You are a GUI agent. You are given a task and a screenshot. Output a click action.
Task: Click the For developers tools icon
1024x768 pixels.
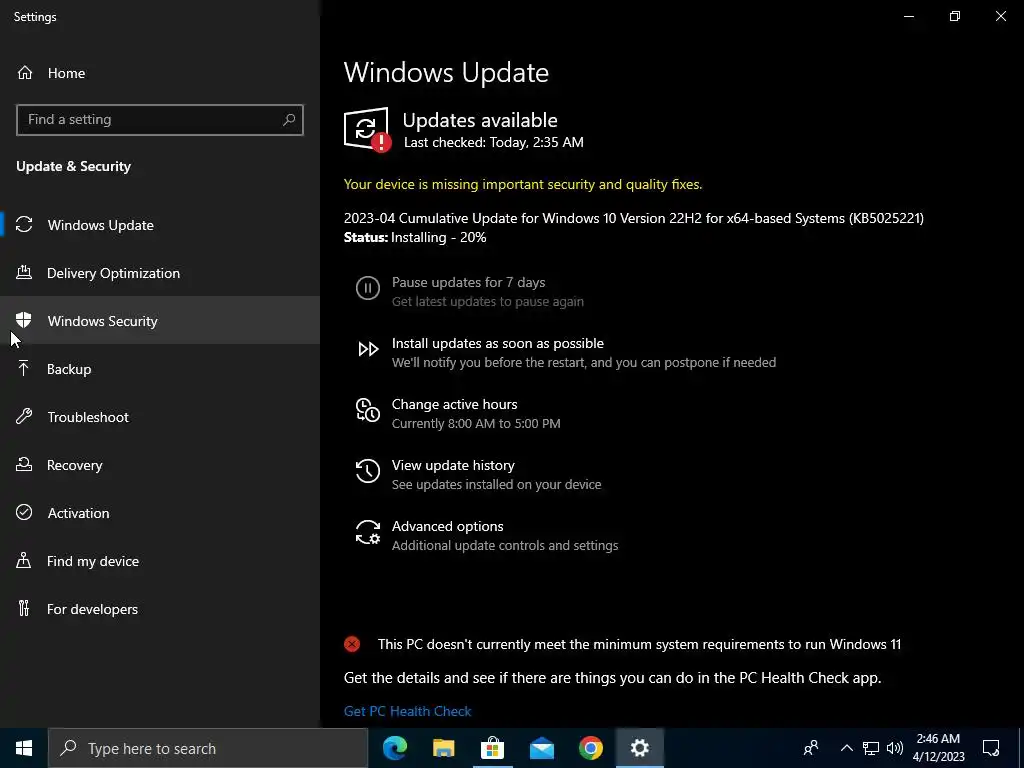point(24,609)
